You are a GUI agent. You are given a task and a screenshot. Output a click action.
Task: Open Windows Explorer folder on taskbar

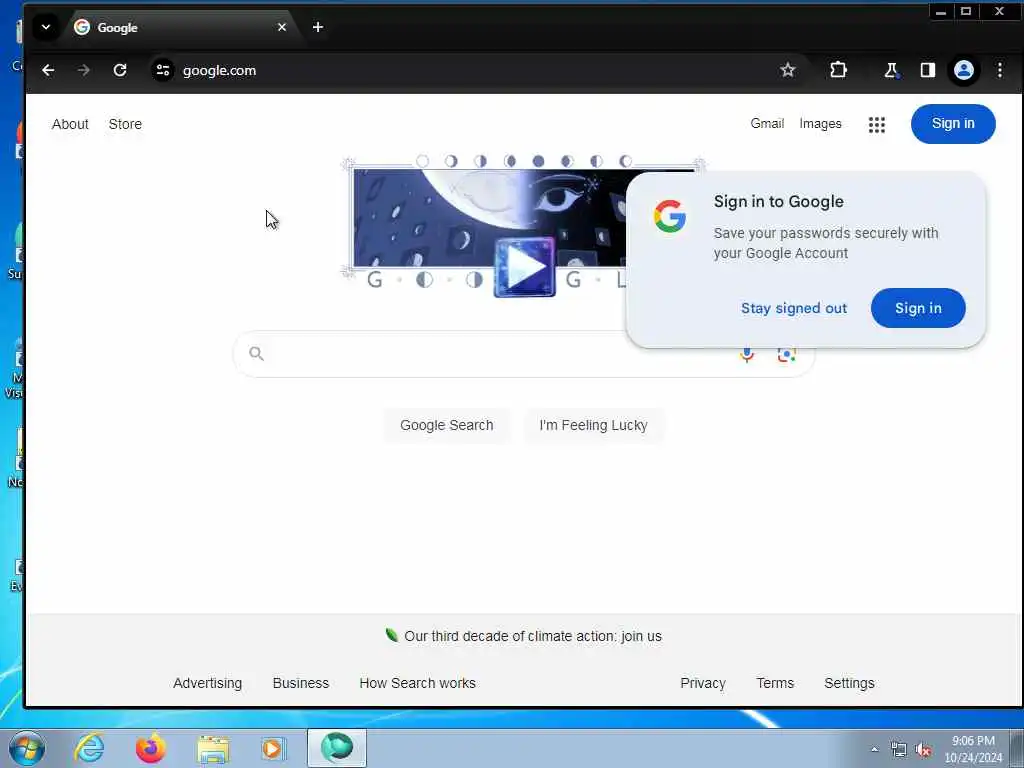pos(213,749)
